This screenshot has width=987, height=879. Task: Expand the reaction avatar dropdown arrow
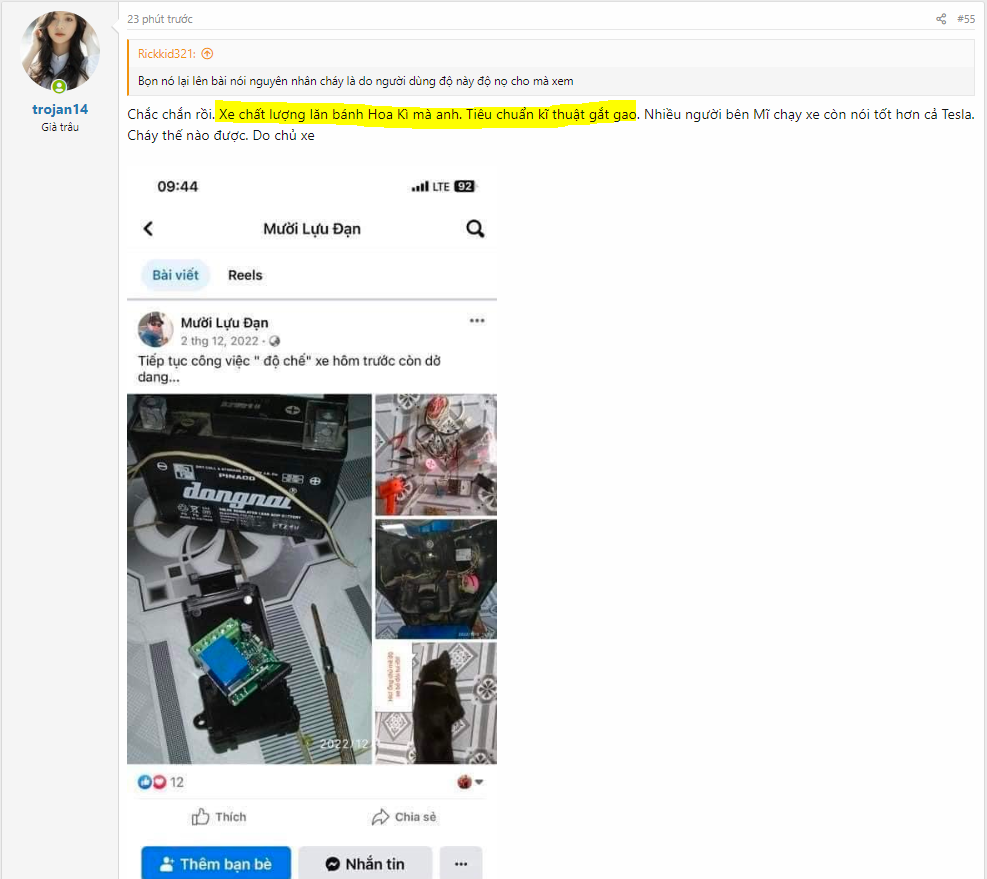pos(479,782)
